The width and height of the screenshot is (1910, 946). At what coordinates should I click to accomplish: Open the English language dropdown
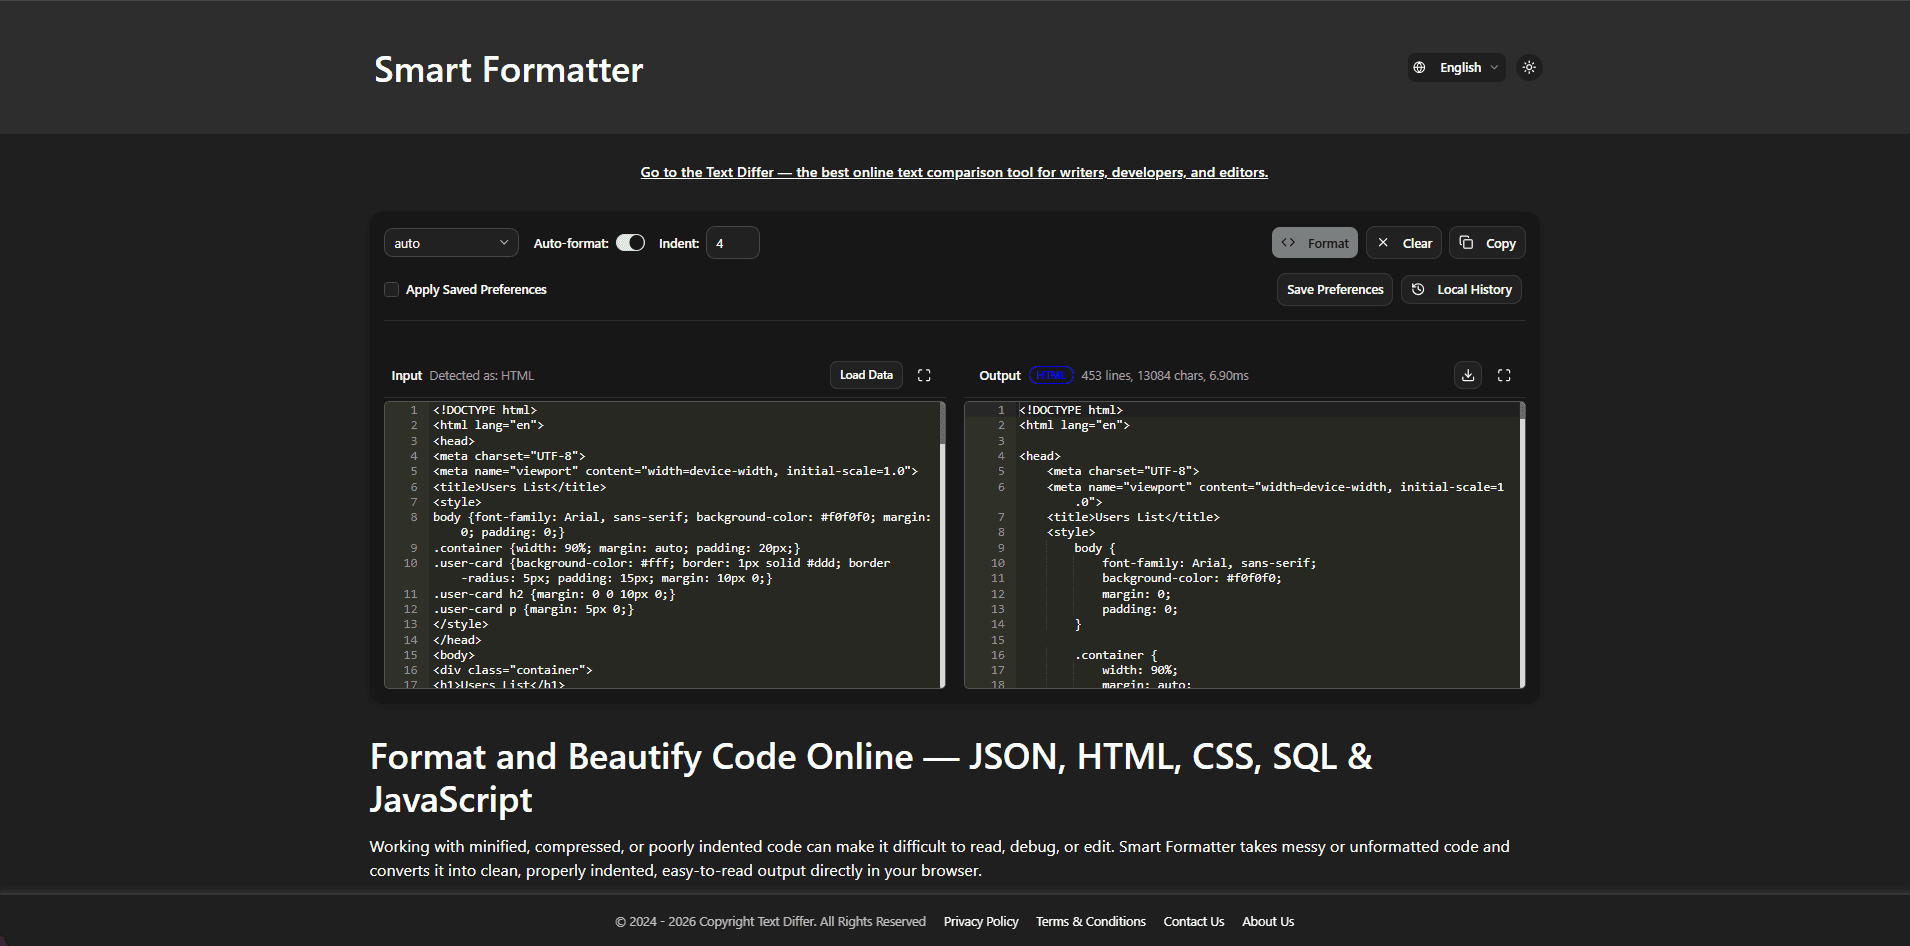pyautogui.click(x=1457, y=68)
